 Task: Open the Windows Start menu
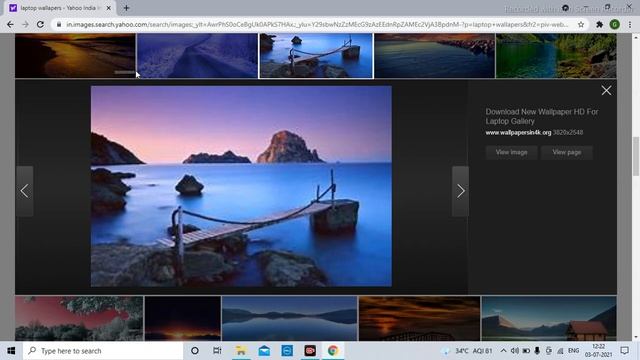(11, 351)
